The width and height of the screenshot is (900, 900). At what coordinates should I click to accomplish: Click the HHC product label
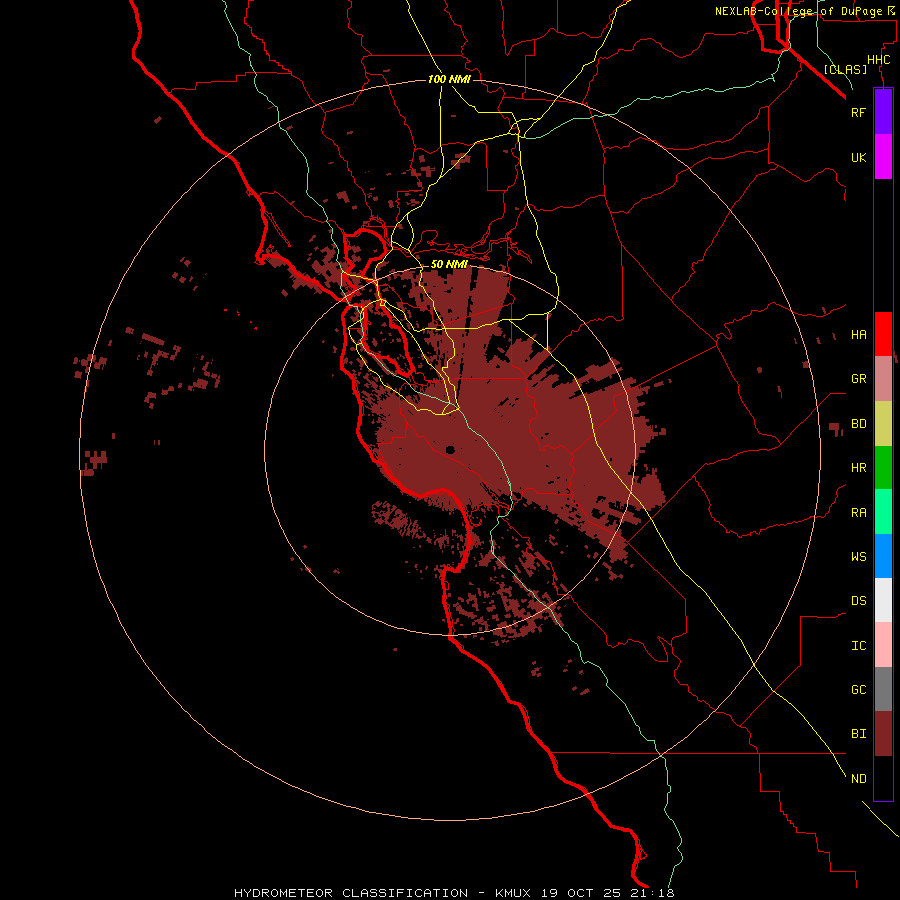pos(878,60)
